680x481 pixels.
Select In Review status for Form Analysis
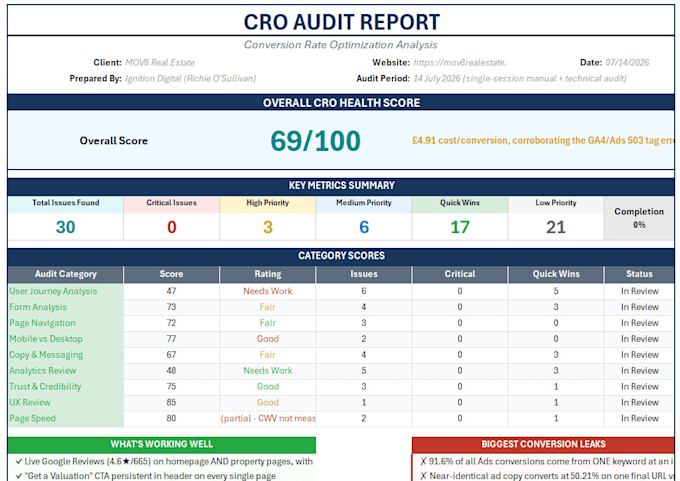tap(639, 307)
